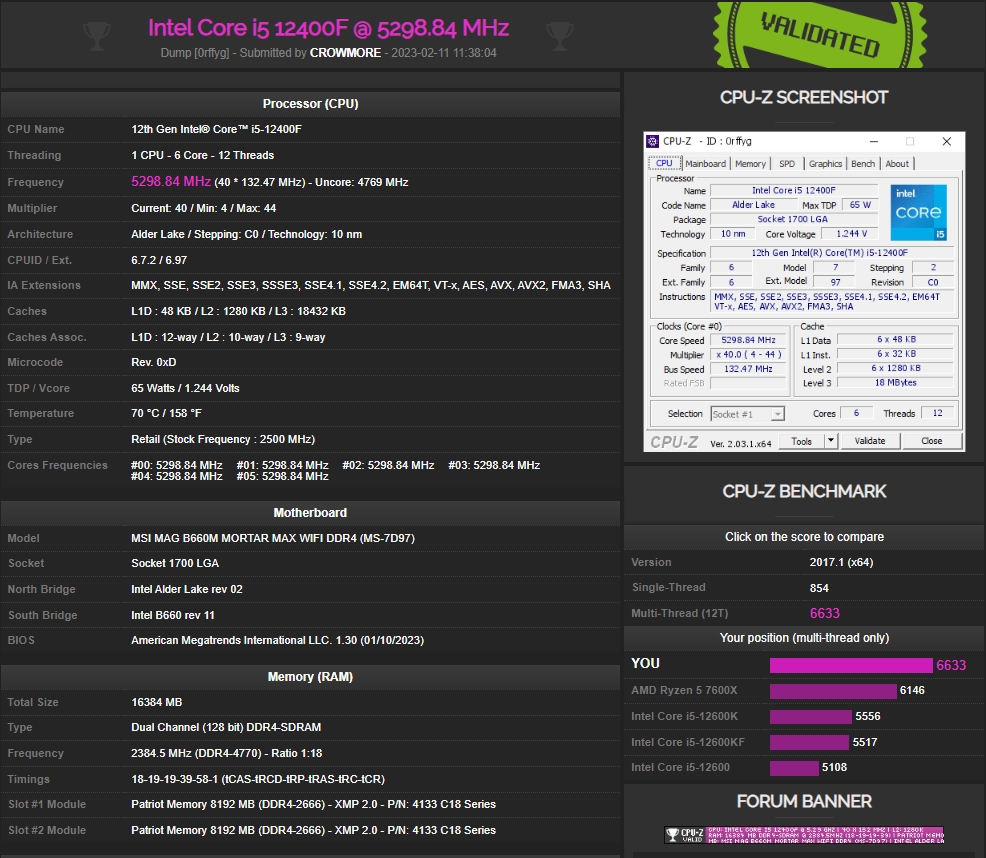
Task: Open the Socket #1 selection dropdown
Action: coord(748,414)
